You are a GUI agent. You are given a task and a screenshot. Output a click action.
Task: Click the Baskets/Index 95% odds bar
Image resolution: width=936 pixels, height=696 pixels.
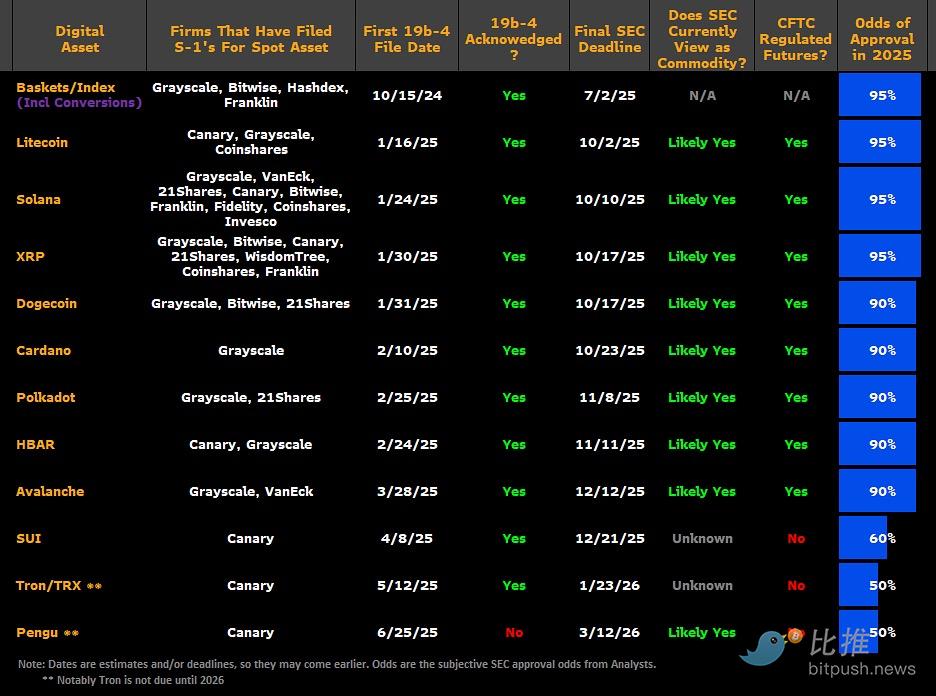[x=879, y=95]
